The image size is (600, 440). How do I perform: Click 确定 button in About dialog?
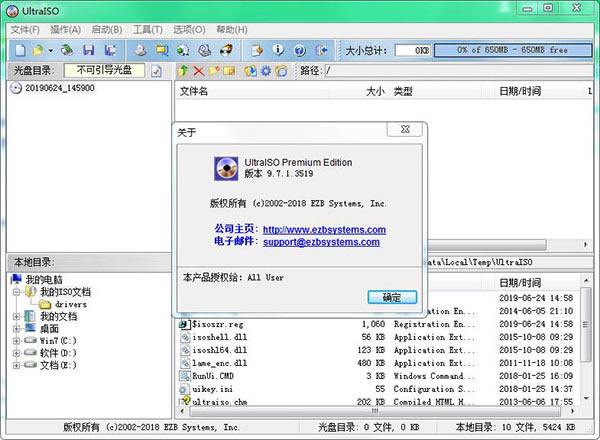(x=392, y=297)
